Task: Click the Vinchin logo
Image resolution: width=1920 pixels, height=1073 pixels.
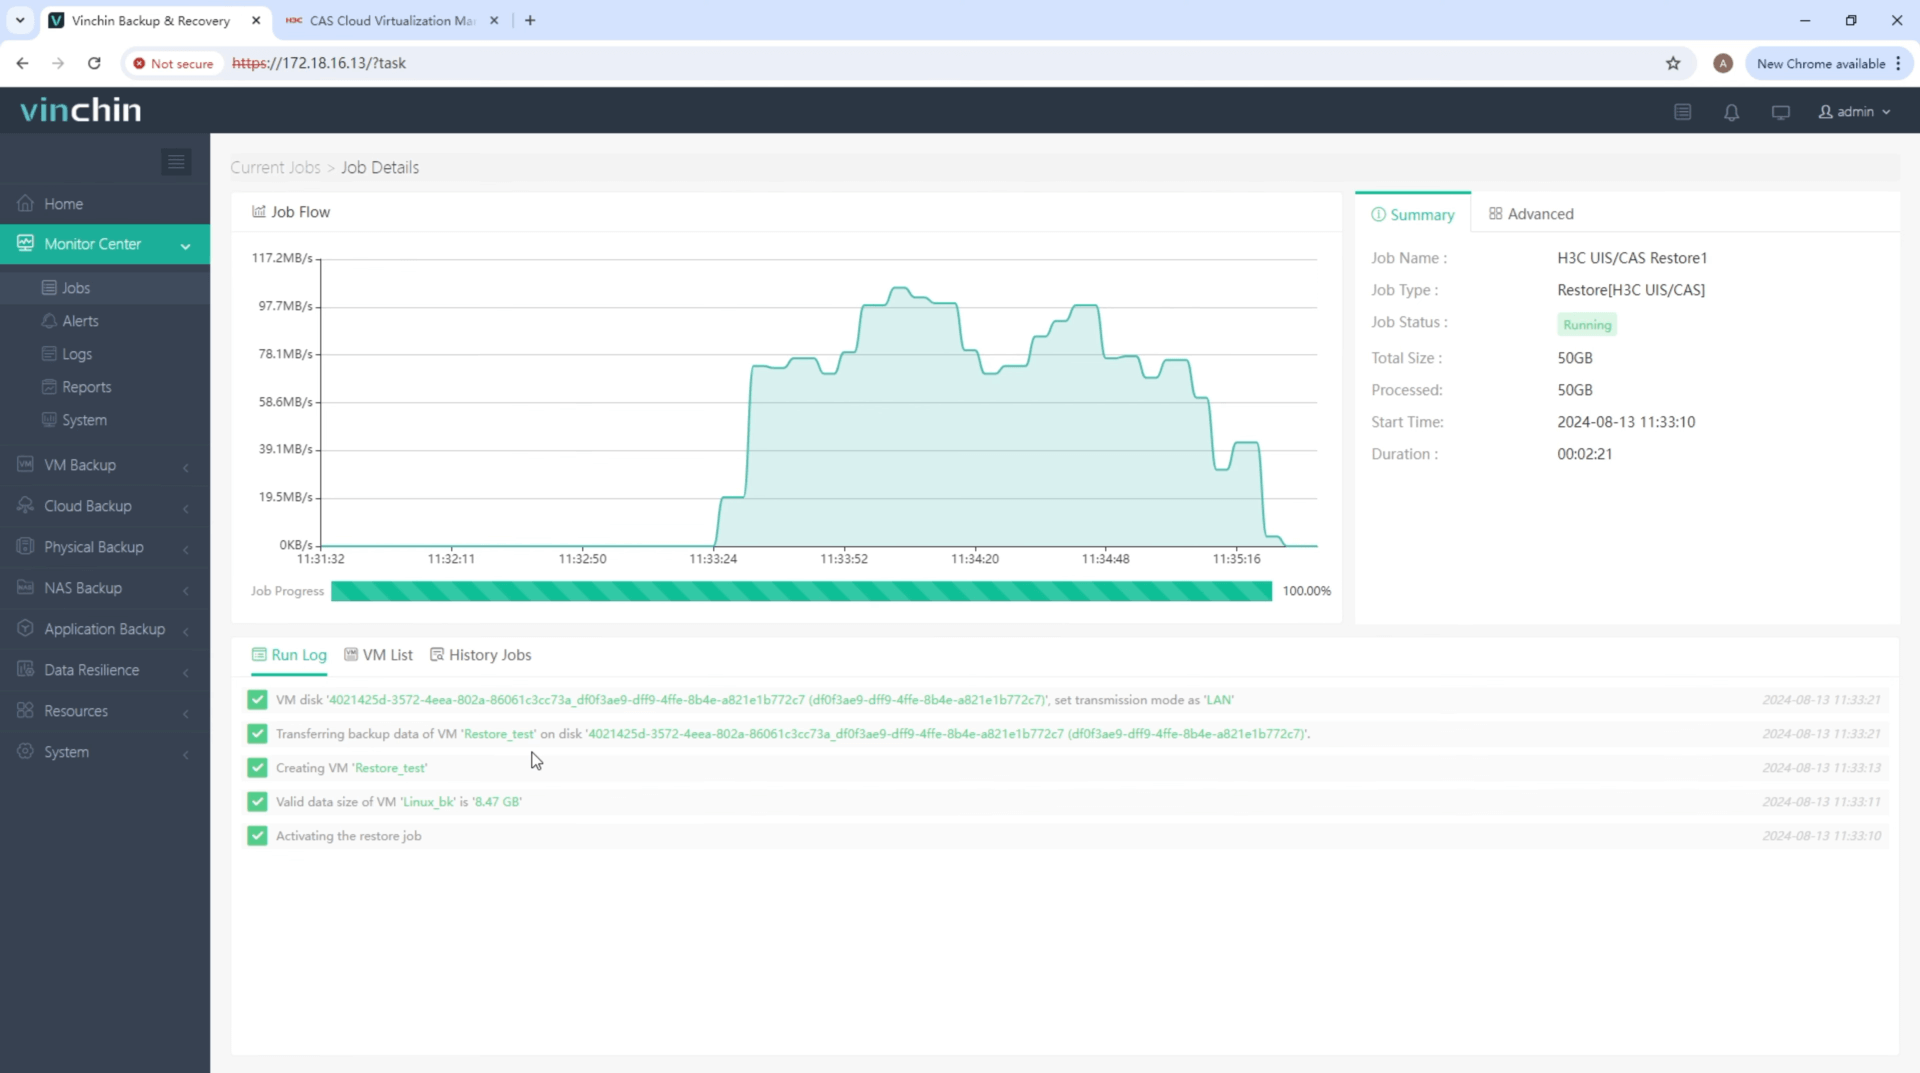Action: pyautogui.click(x=81, y=110)
